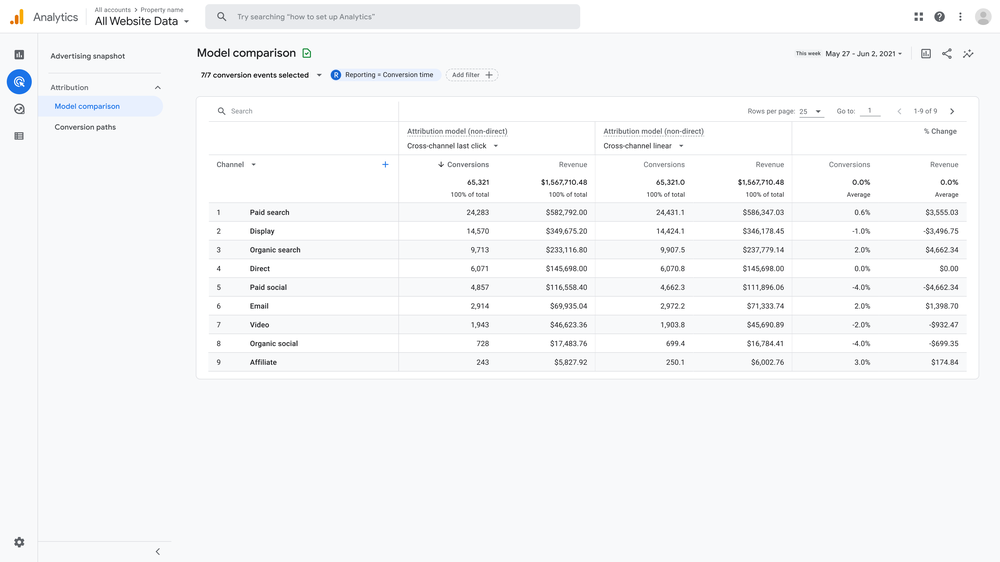Expand the conversion events selected dropdown

click(262, 75)
